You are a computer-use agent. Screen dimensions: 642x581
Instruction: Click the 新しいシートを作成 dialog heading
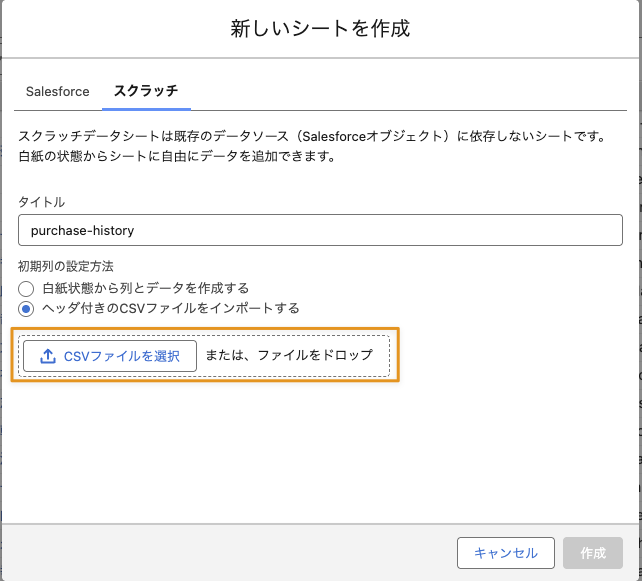tap(320, 29)
